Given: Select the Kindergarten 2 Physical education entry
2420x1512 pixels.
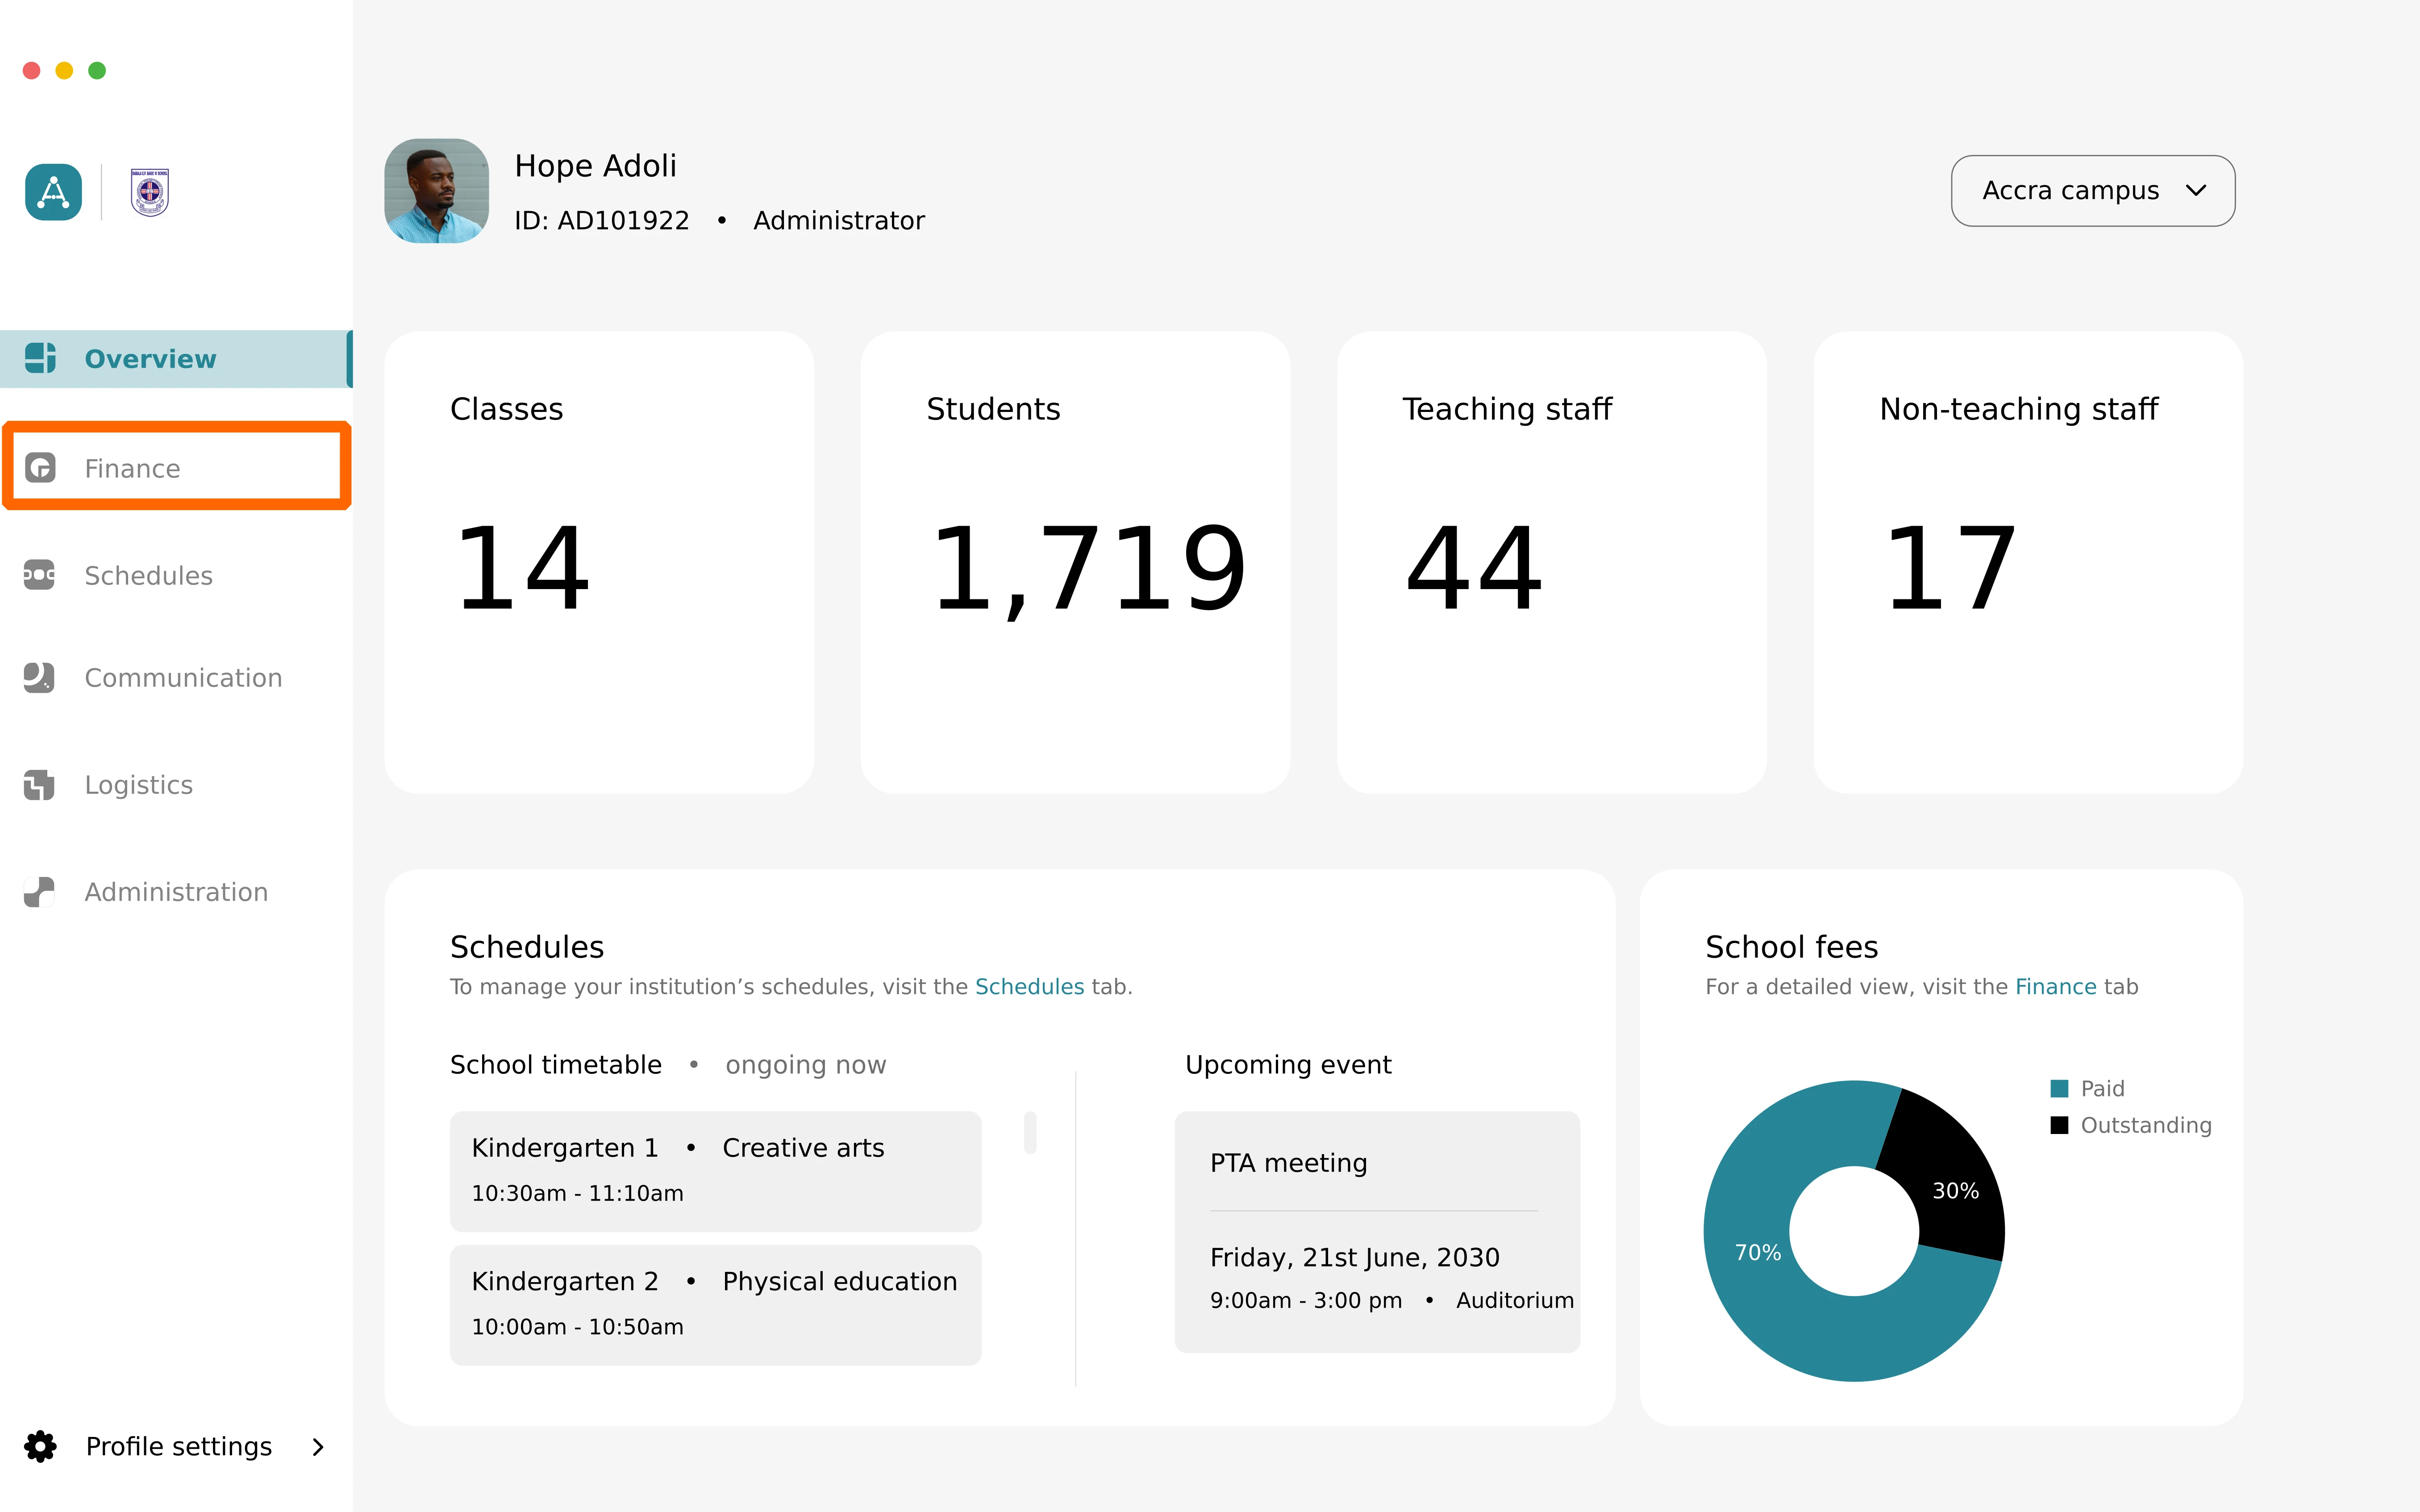Looking at the screenshot, I should [x=716, y=1305].
